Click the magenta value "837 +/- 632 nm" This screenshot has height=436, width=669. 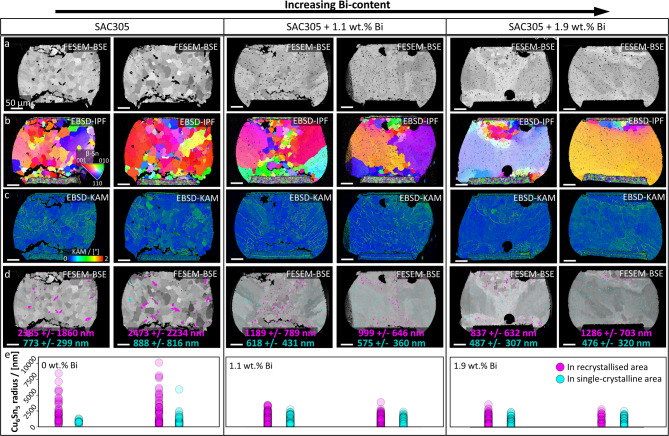[x=503, y=333]
